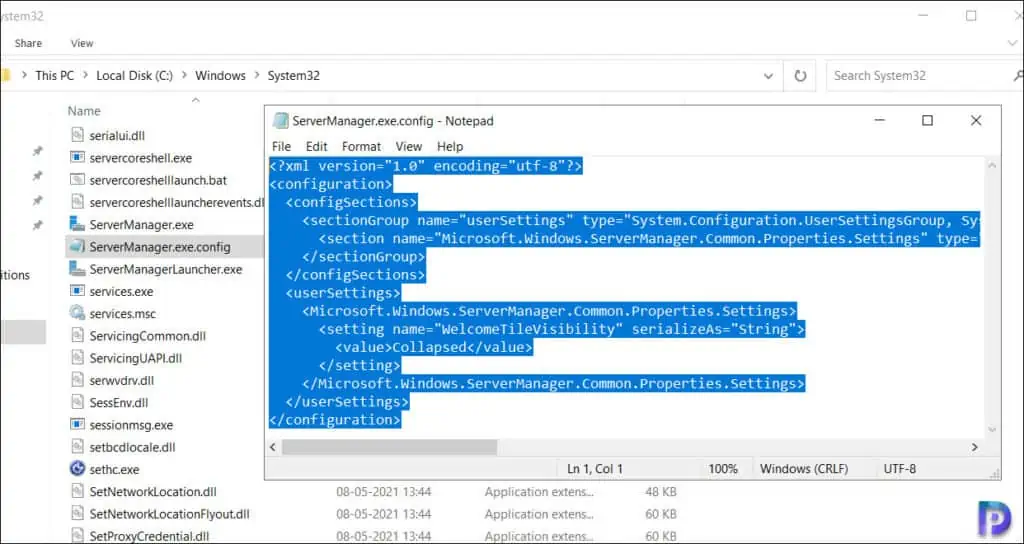Navigate to This PC breadcrumb
The height and width of the screenshot is (544, 1024).
click(x=55, y=76)
